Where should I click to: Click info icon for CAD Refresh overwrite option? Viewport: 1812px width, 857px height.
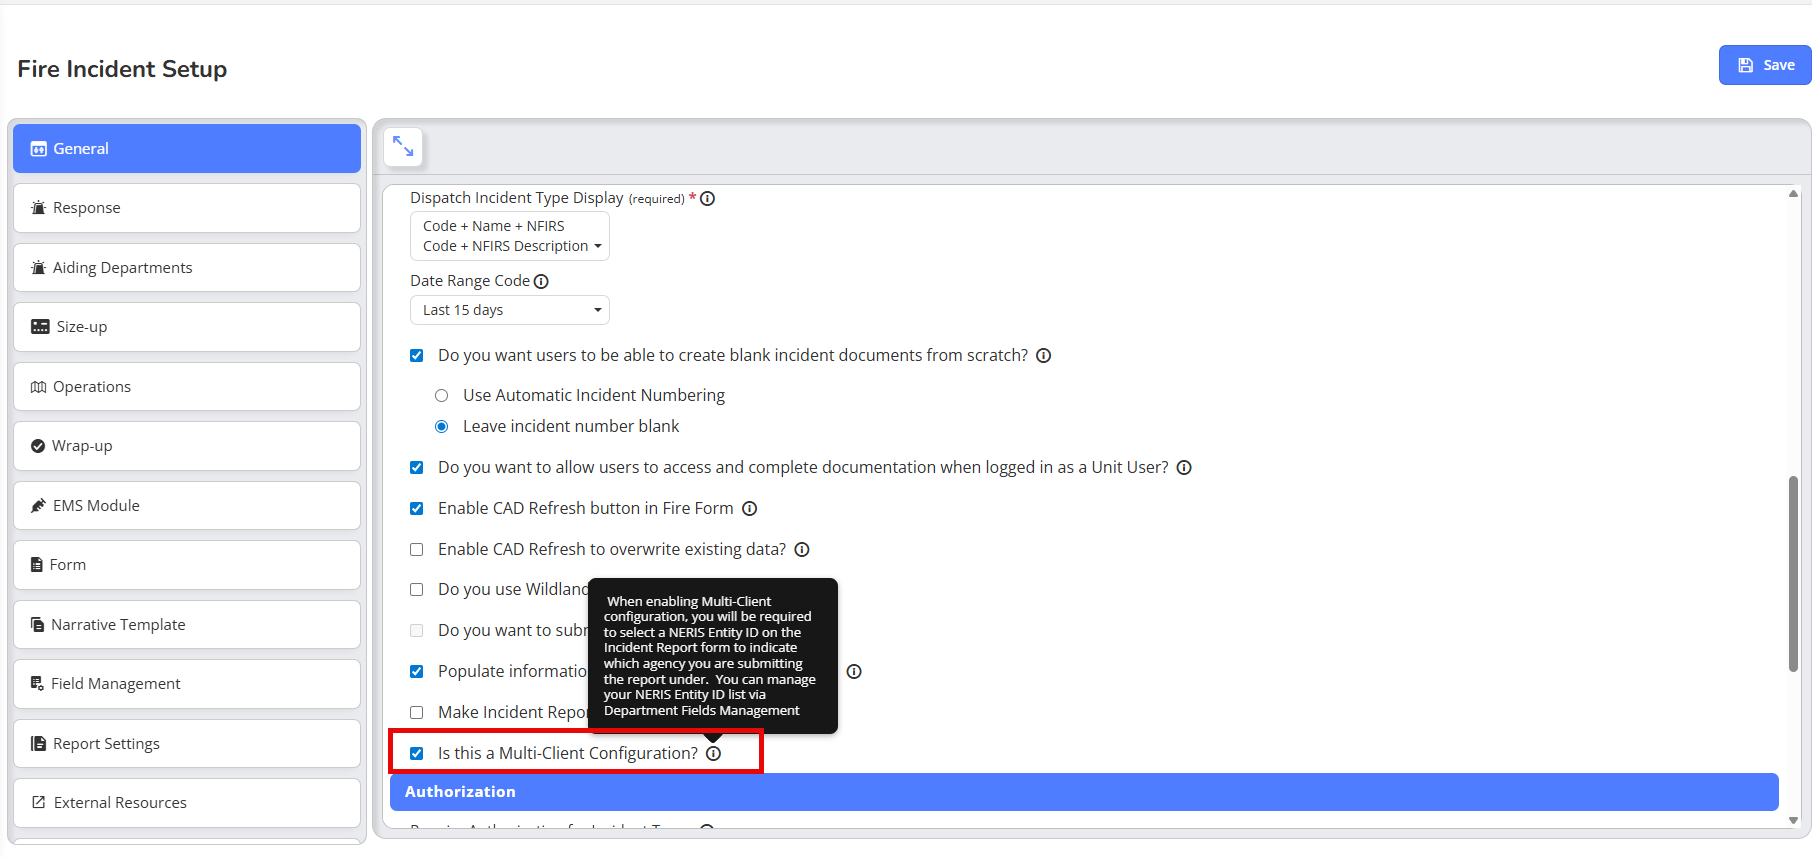pos(802,549)
